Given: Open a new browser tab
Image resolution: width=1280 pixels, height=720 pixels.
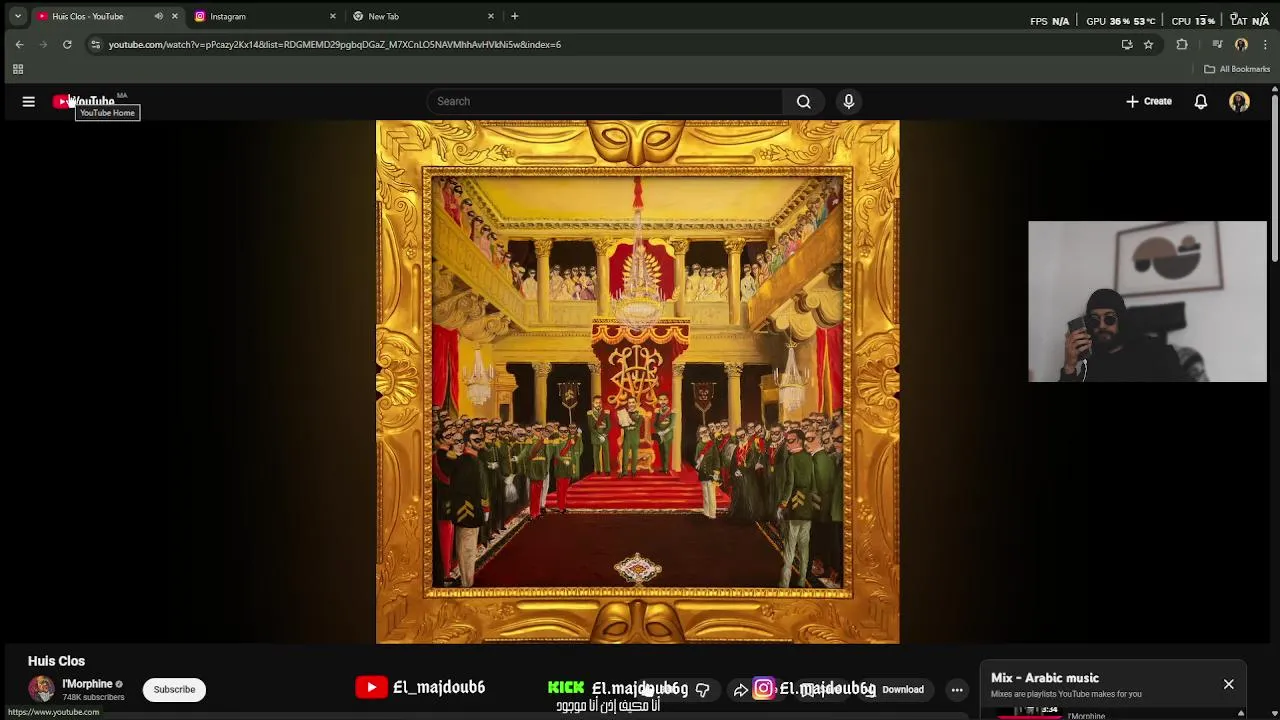Looking at the screenshot, I should 514,16.
